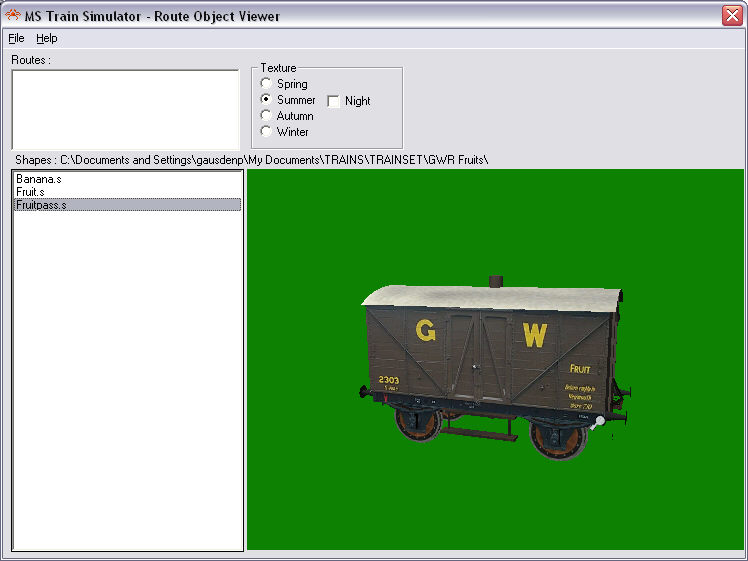The image size is (748, 561).
Task: Click inside the empty Routes list box
Action: (125, 109)
